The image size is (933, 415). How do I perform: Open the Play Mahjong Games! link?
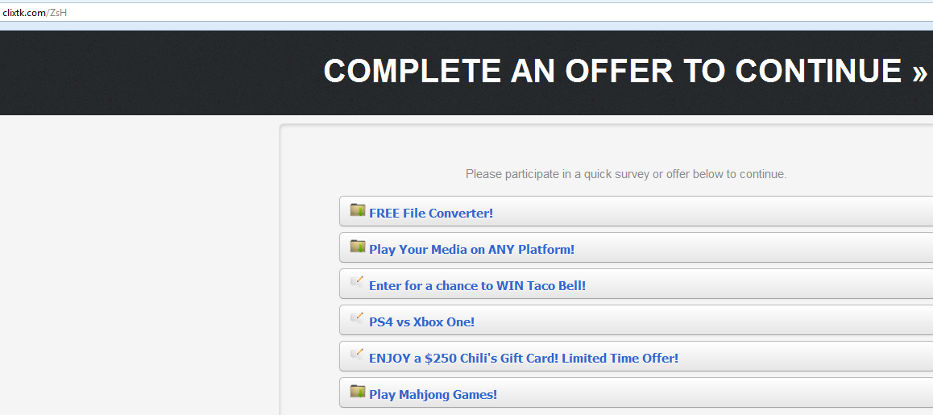[x=433, y=394]
